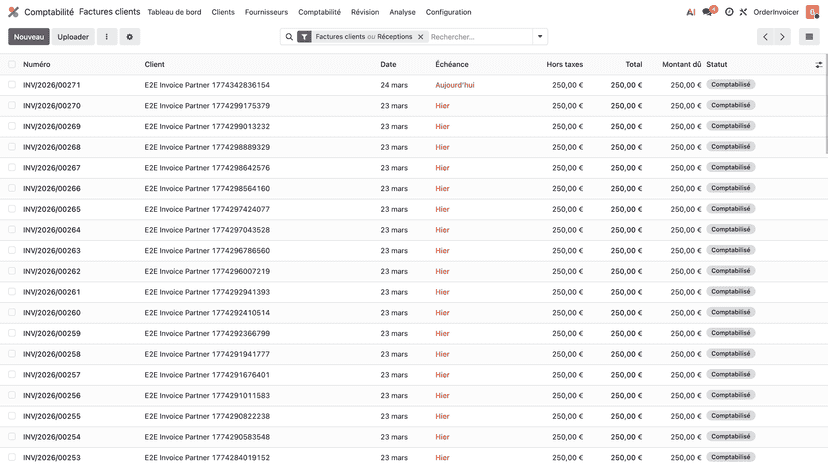Check the box for INV/2026/00264
The height and width of the screenshot is (466, 828).
tap(12, 229)
